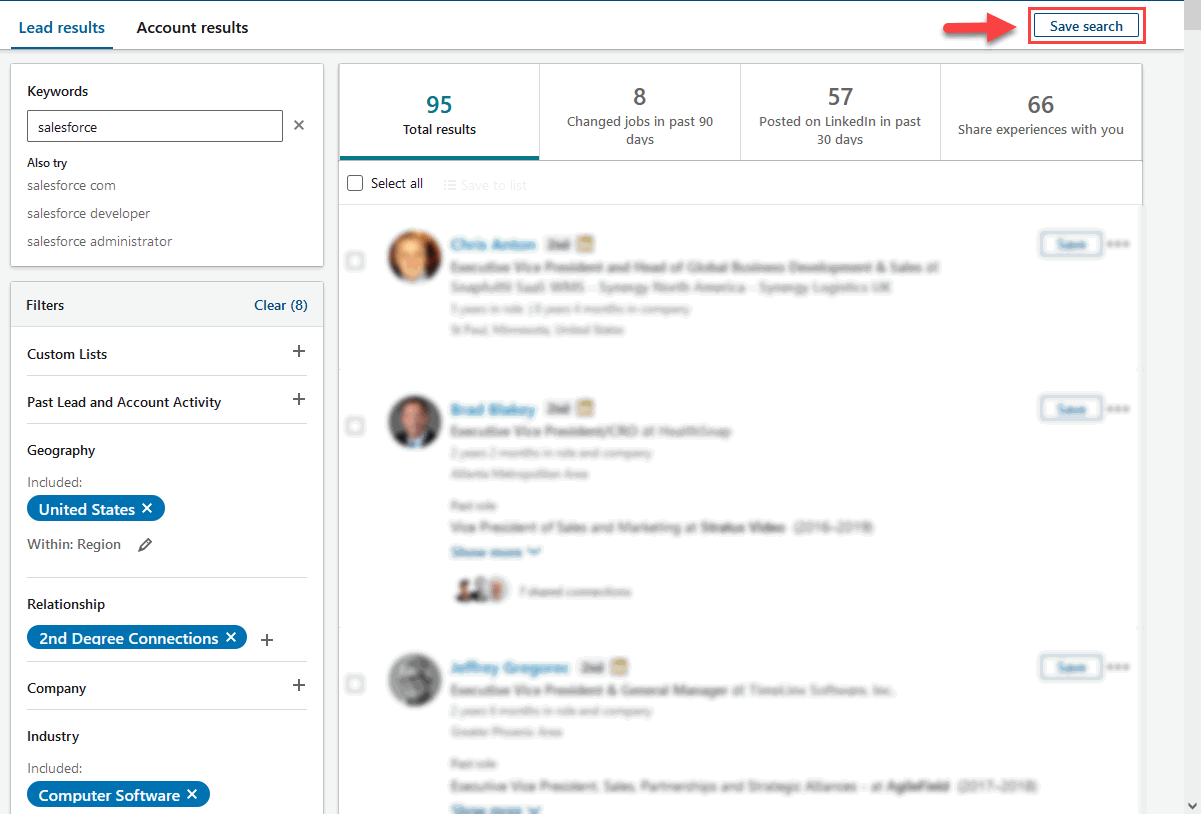
Task: Click the Save search button
Action: pos(1086,26)
